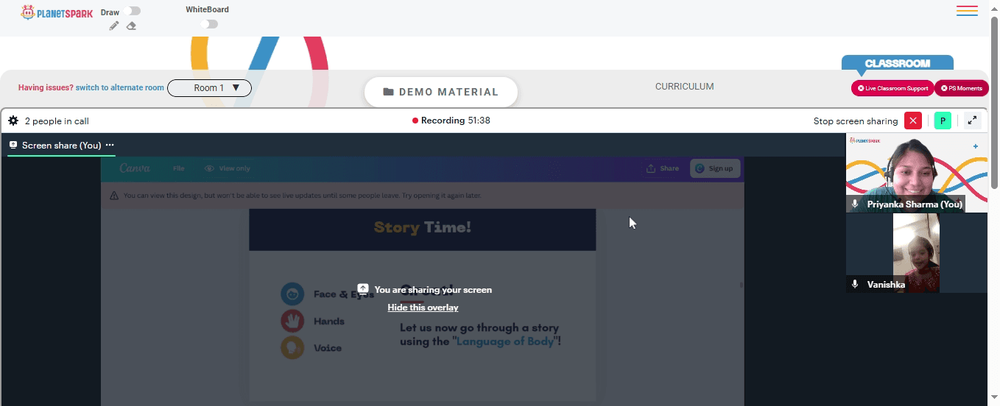1000x406 pixels.
Task: Click Priyanka Sharma's microphone icon
Action: pos(855,204)
